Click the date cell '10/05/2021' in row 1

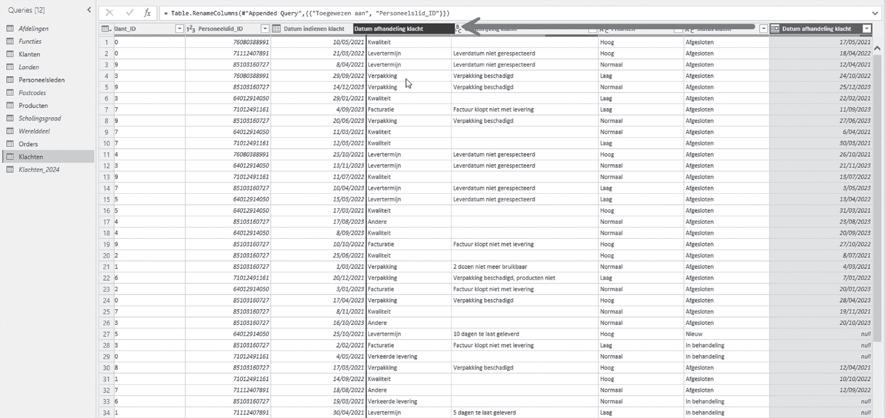(318, 42)
